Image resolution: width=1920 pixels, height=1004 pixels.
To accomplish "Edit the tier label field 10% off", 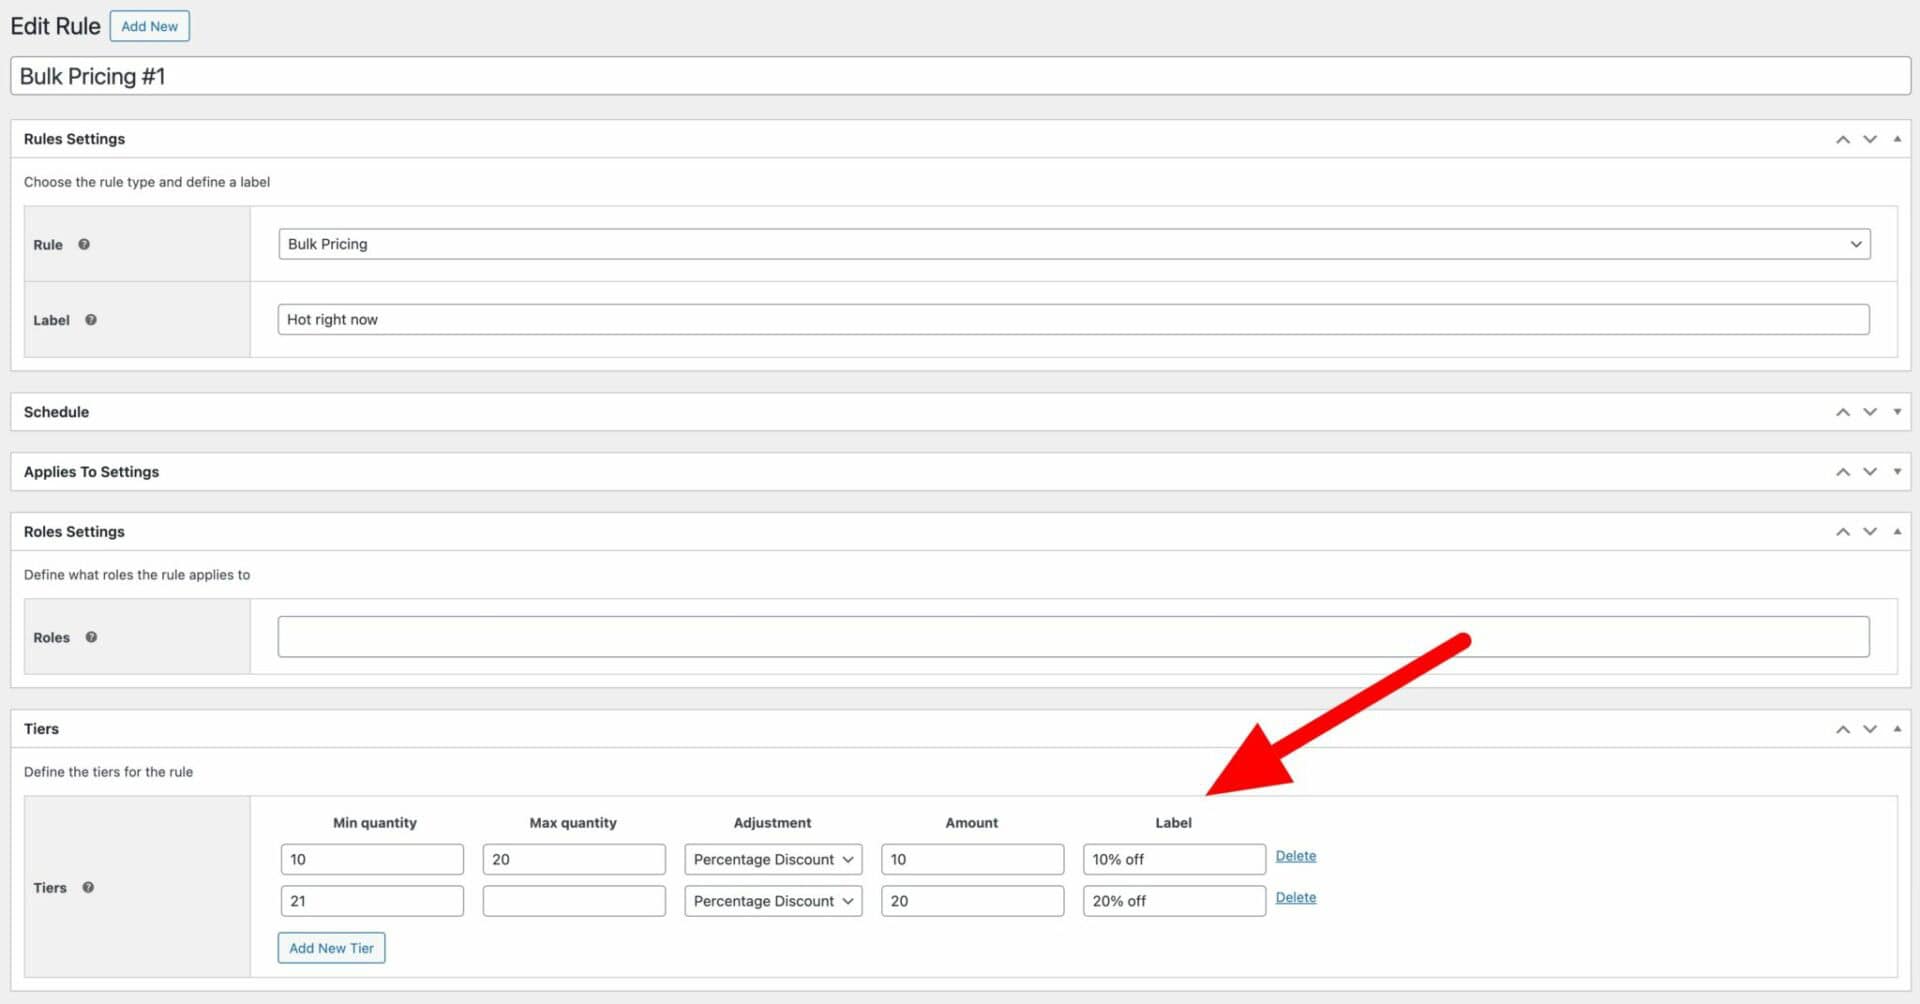I will click(x=1174, y=859).
